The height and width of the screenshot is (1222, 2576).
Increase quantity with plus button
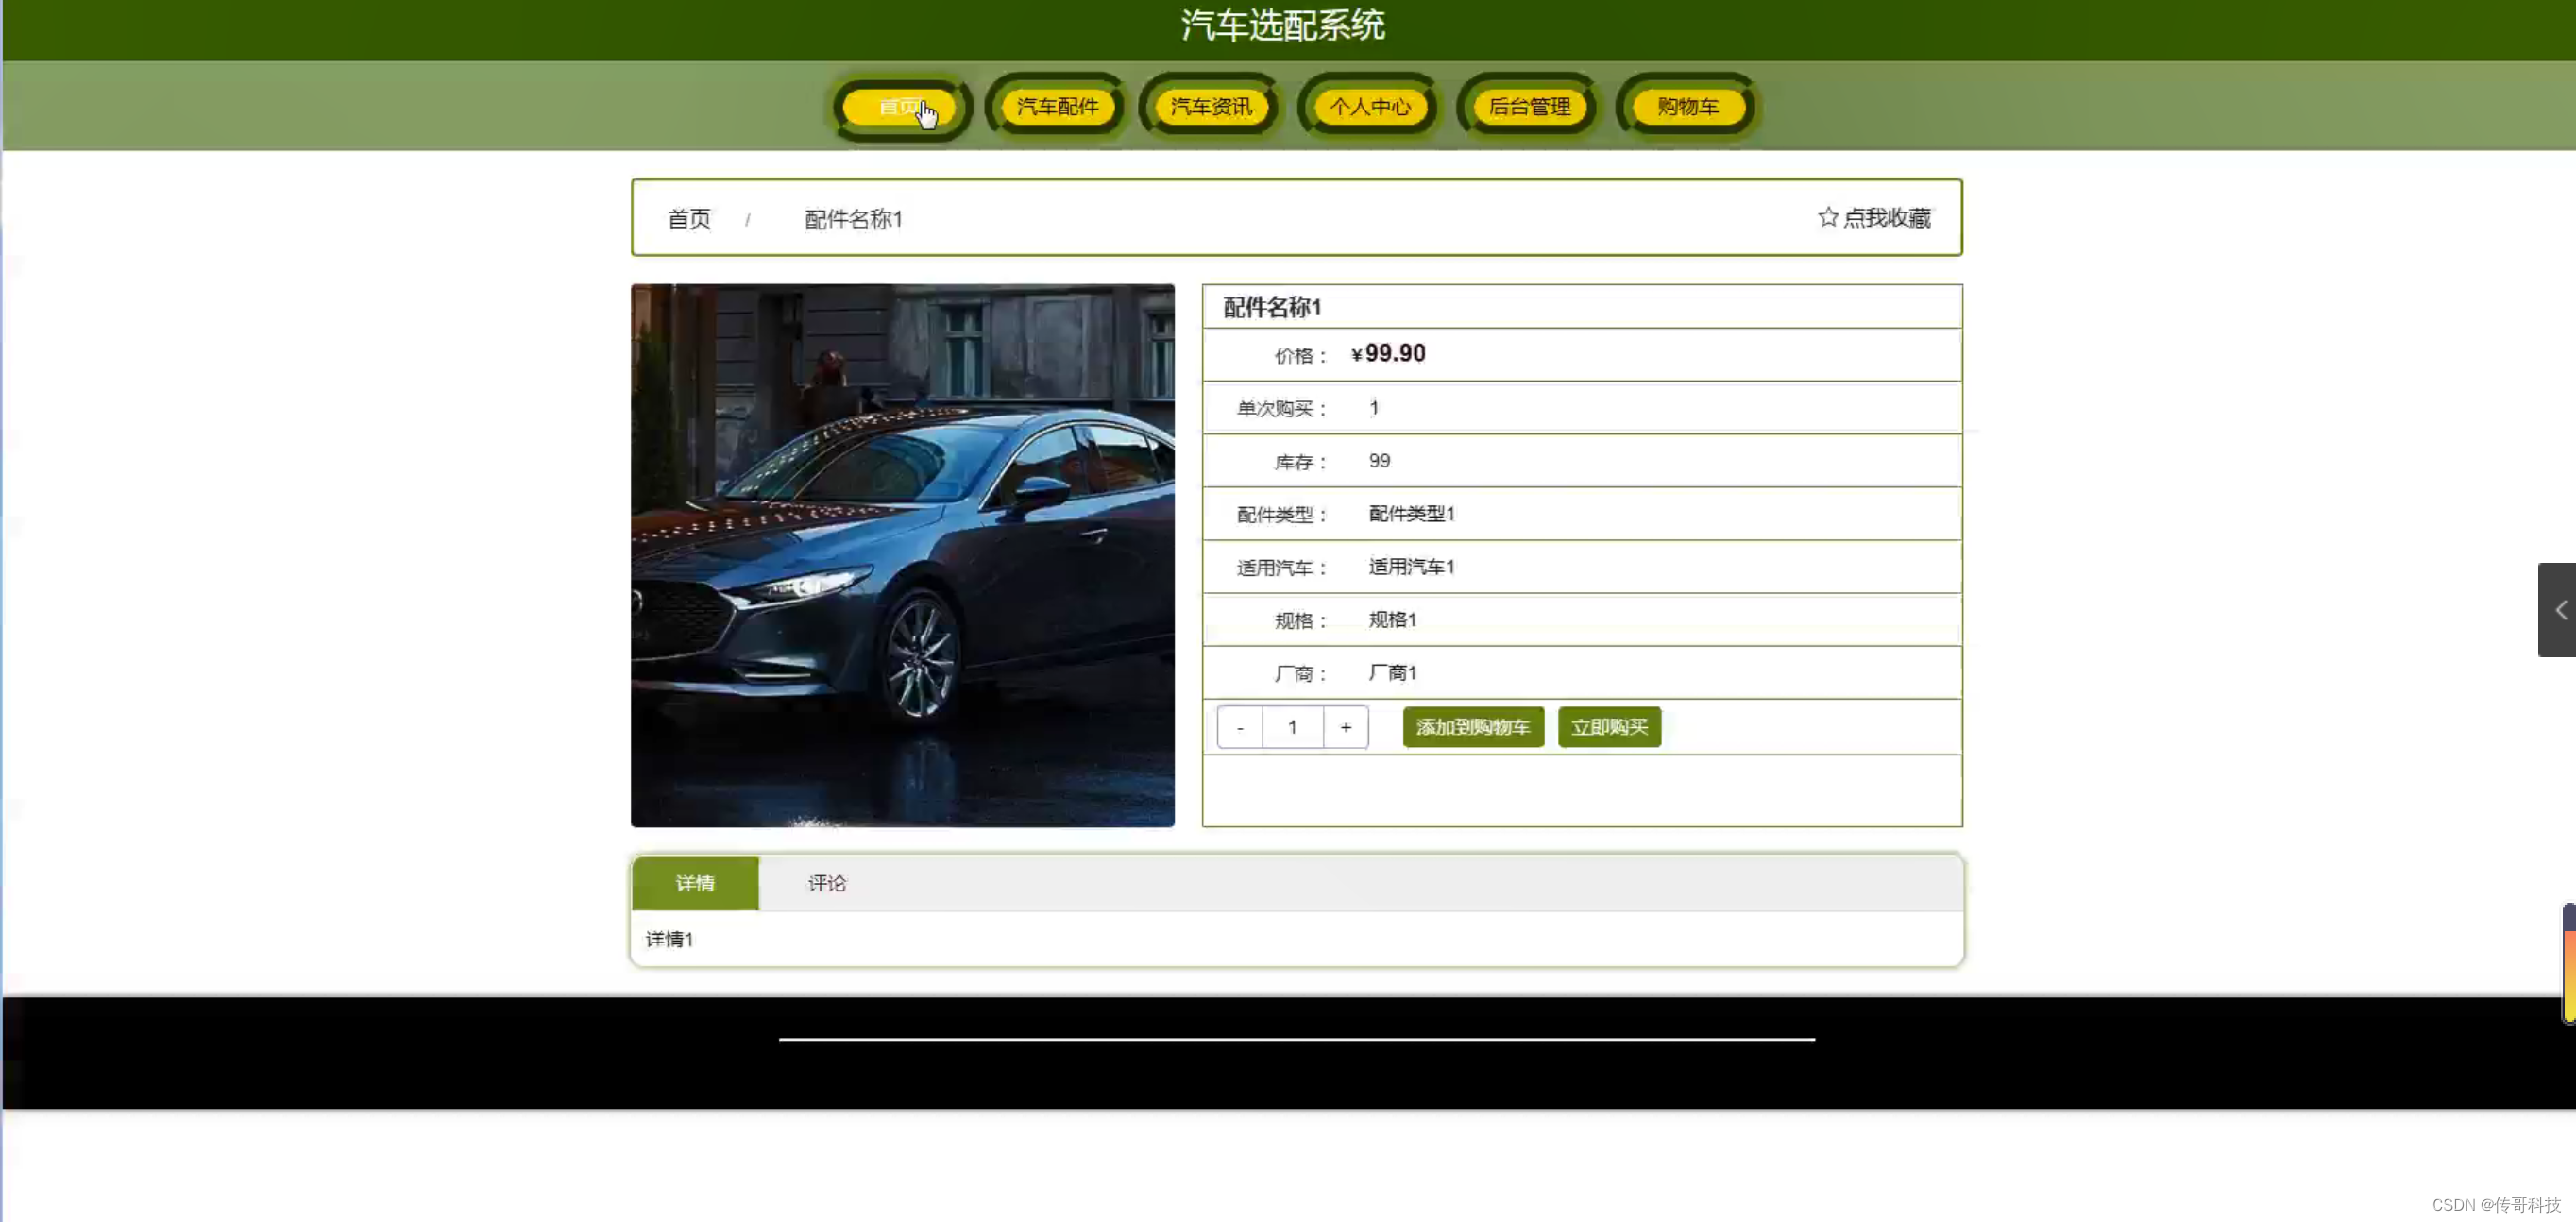coord(1345,727)
